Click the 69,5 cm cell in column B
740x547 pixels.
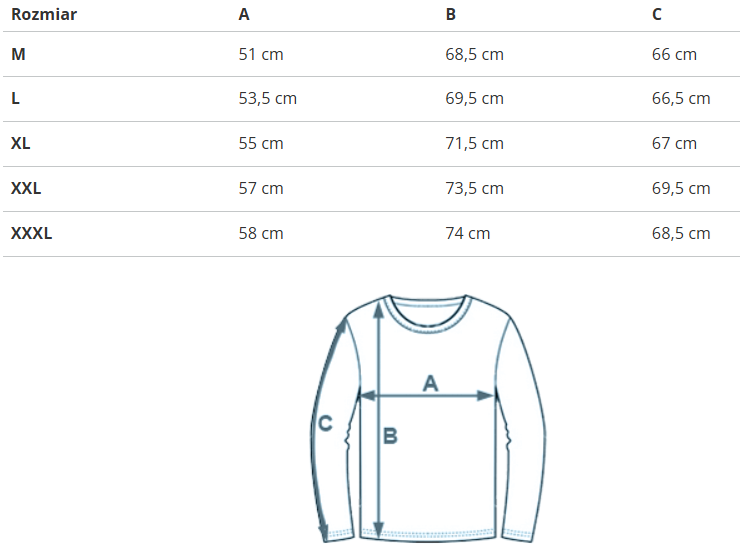coord(474,98)
